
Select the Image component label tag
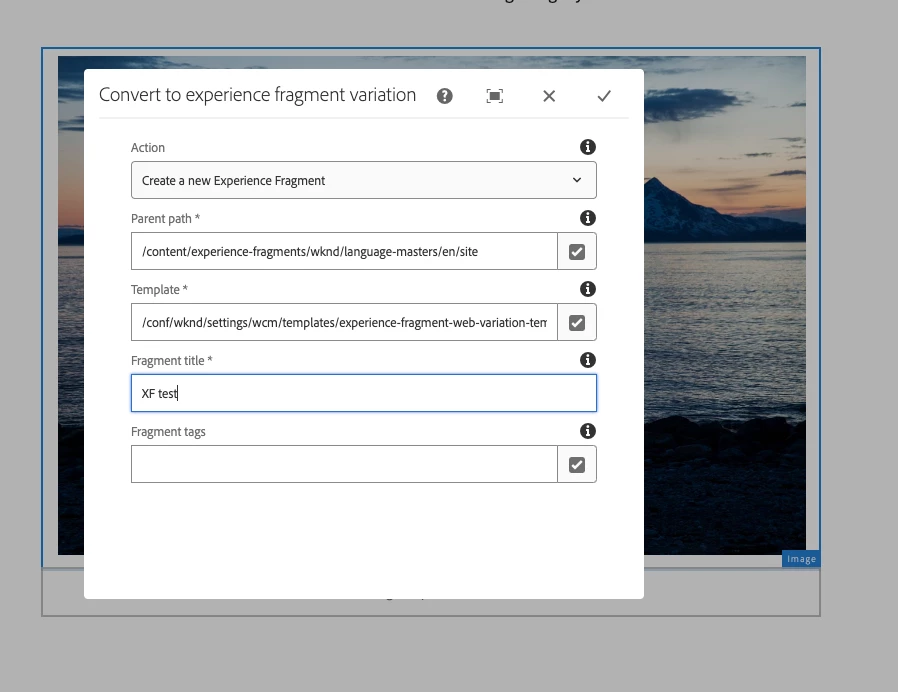pos(801,559)
